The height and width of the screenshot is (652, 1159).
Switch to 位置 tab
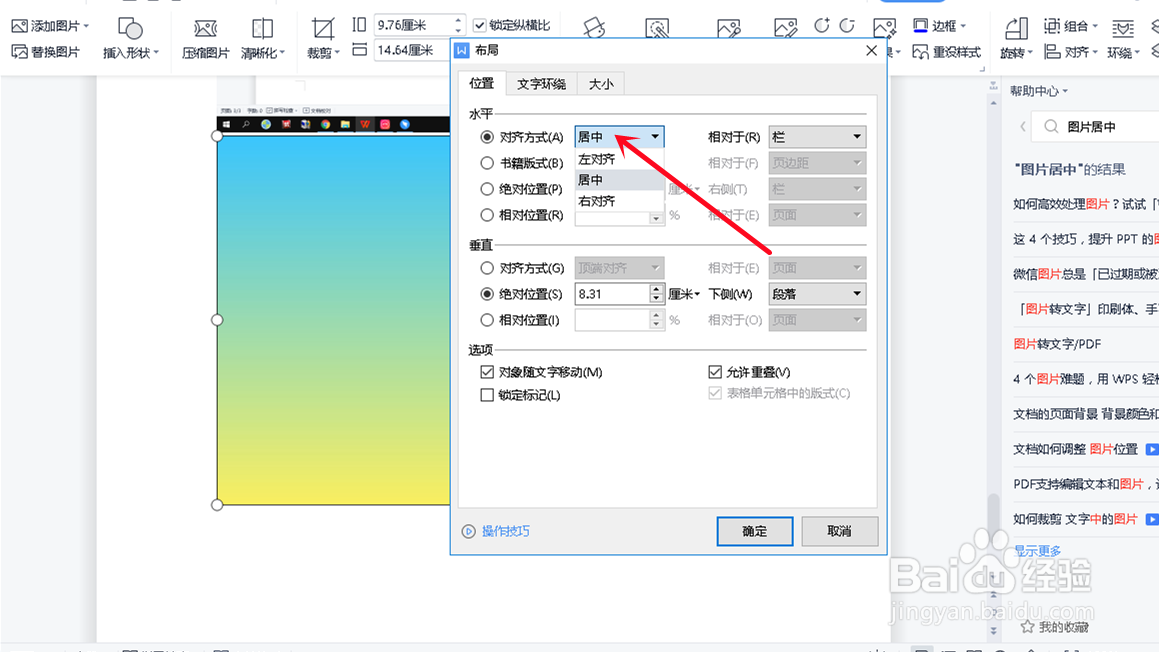(481, 84)
